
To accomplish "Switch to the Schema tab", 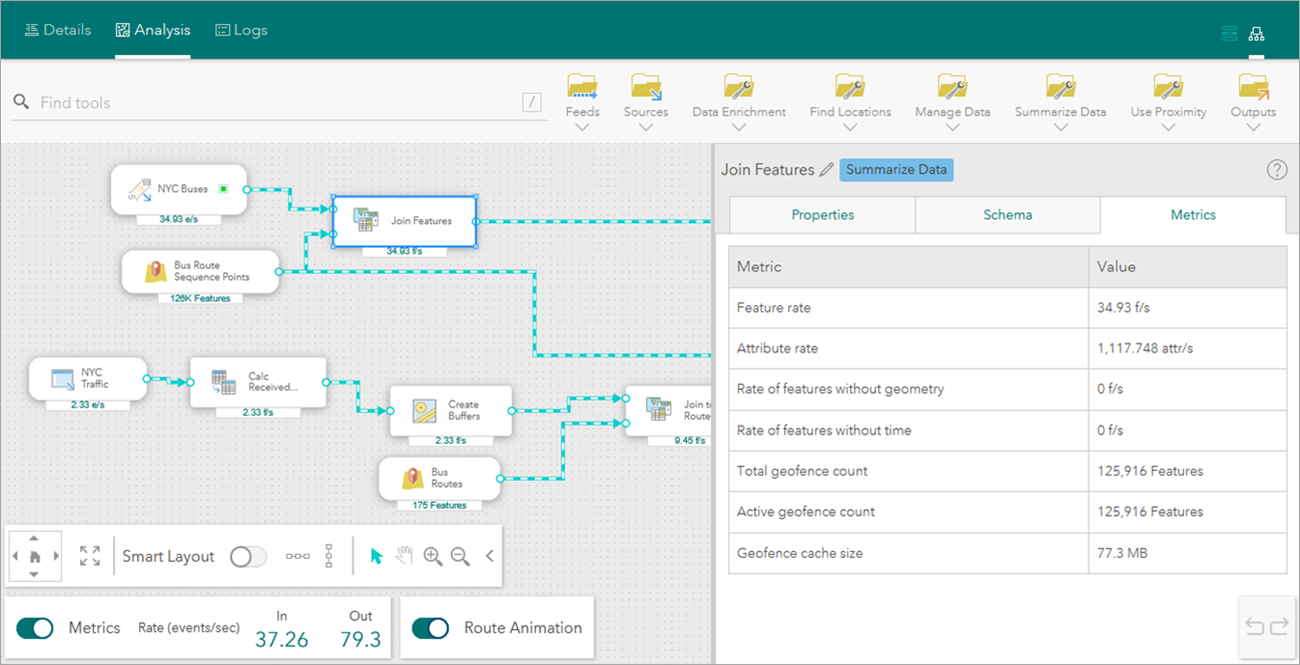I will pyautogui.click(x=1007, y=214).
